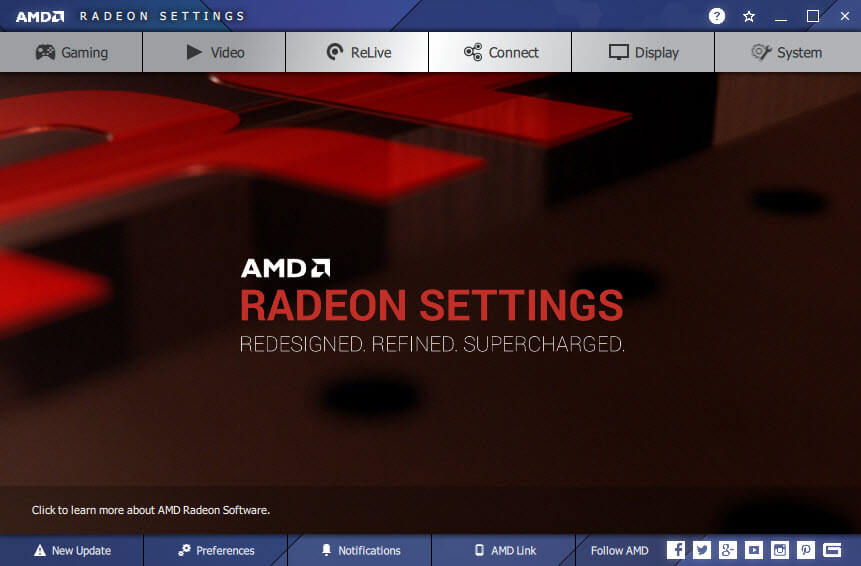
Task: Open Preferences in the bottom bar
Action: pos(216,551)
